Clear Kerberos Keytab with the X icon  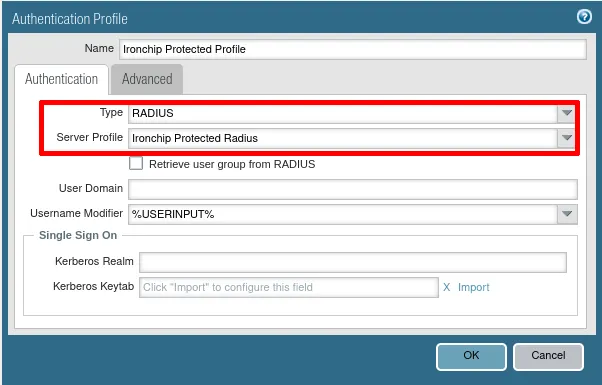[447, 287]
